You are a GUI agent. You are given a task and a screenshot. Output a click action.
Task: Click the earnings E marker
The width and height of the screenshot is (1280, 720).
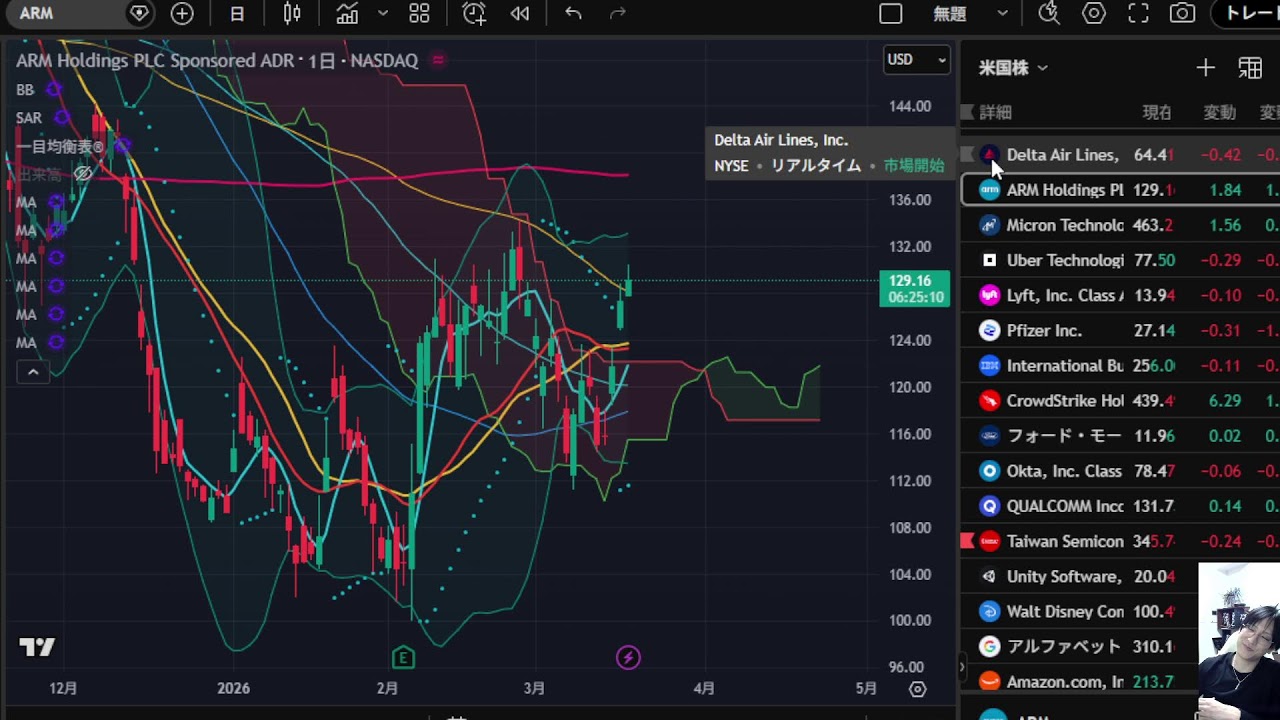click(403, 657)
